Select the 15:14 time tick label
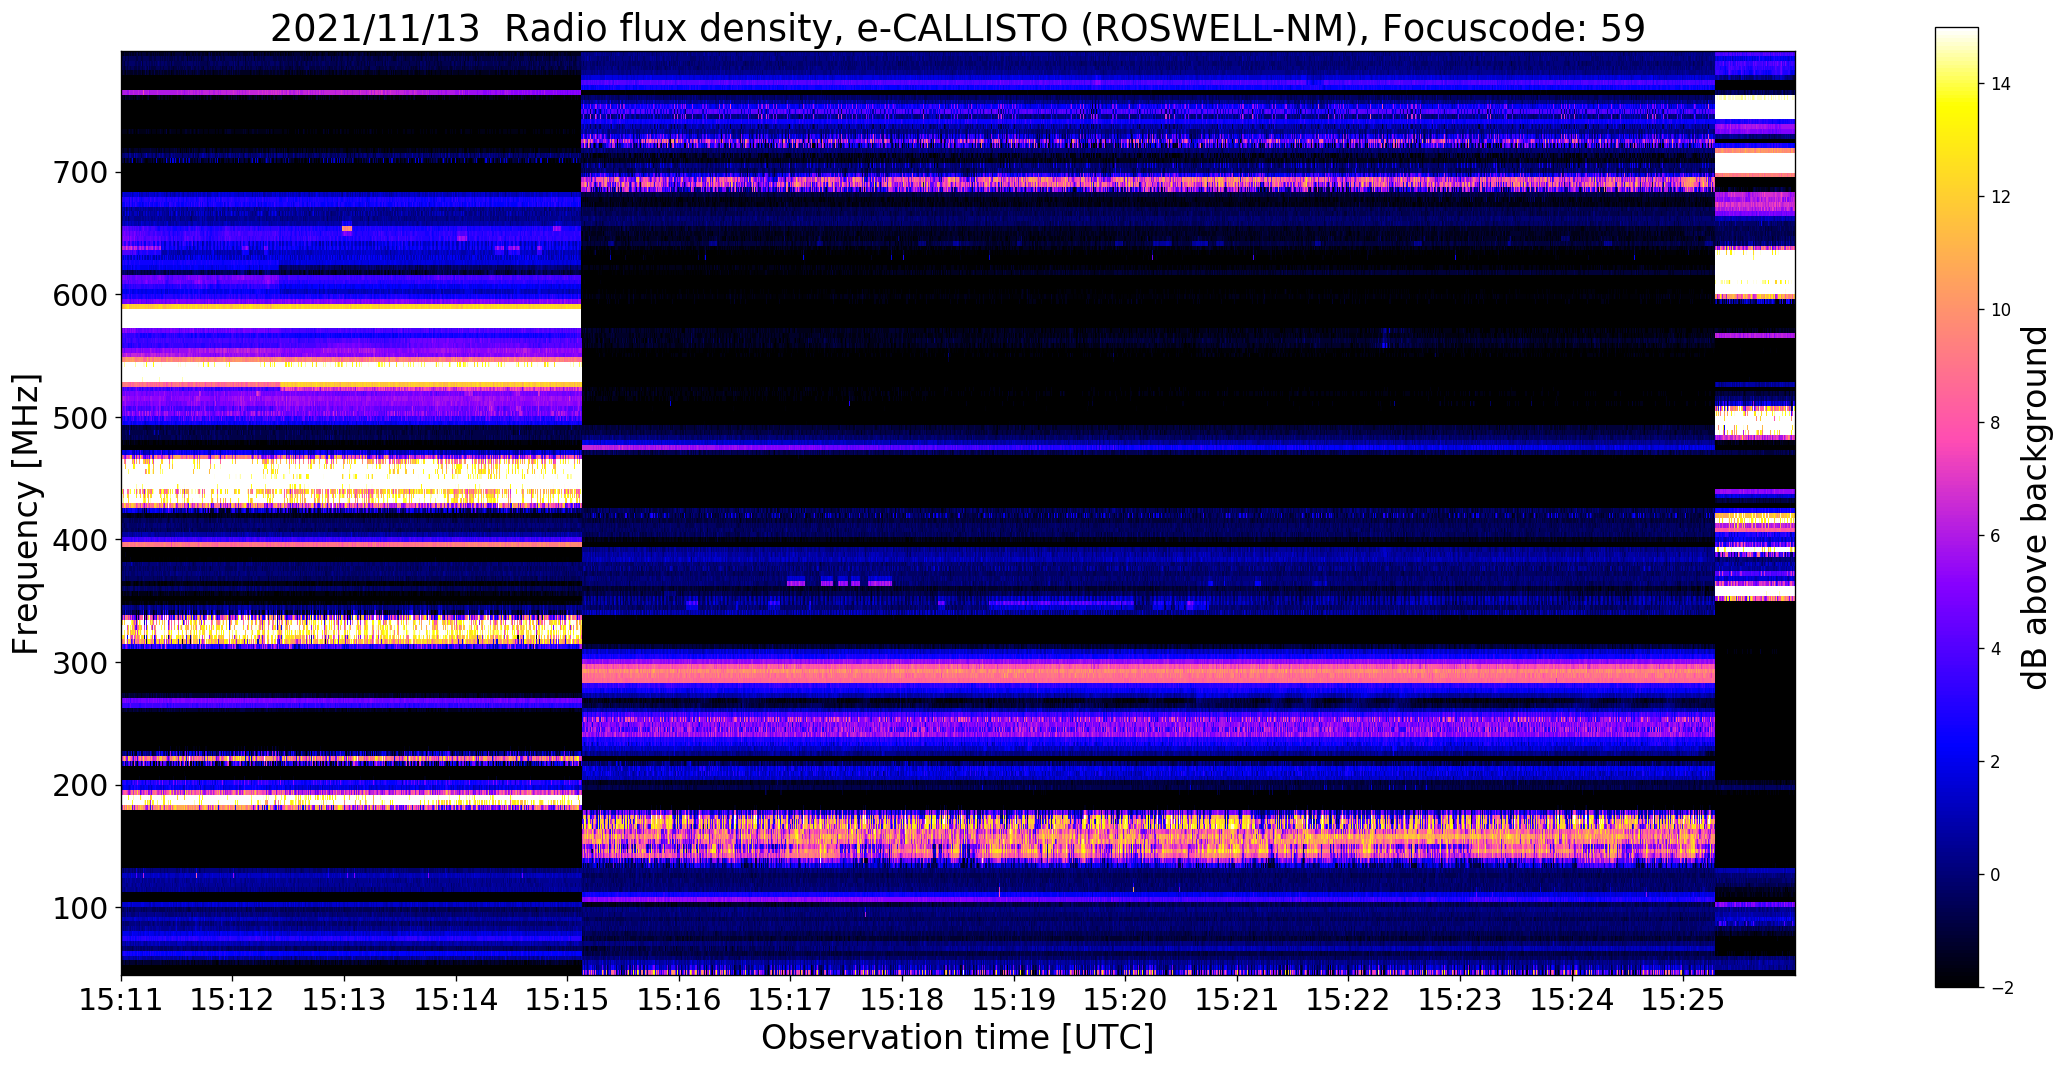Viewport: 2066px width, 1067px height. 456,999
